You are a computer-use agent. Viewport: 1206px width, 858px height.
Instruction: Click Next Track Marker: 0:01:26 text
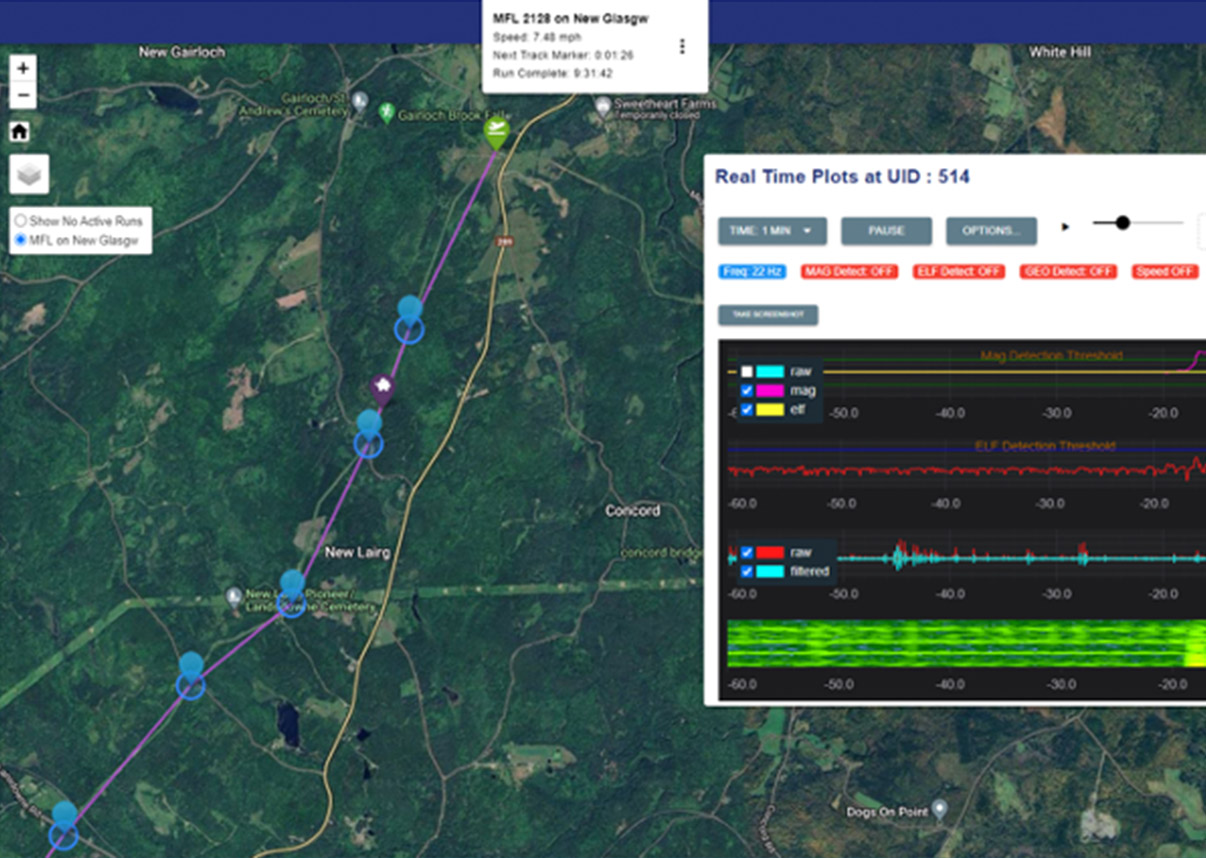[563, 55]
